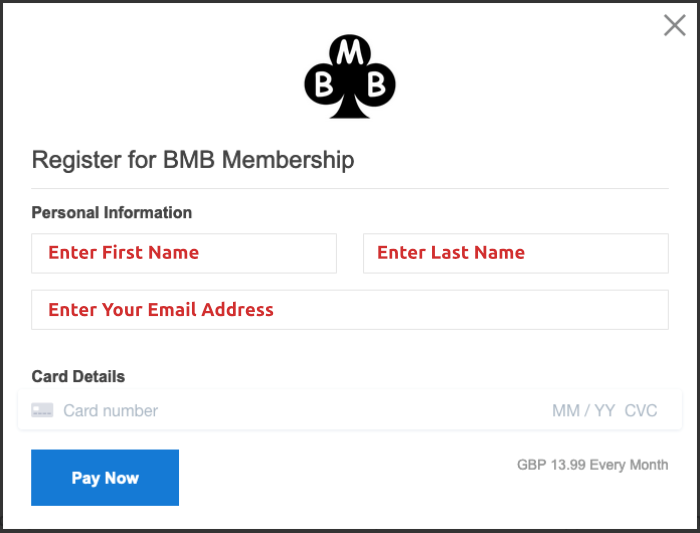Screen dimensions: 700x533
Task: Select the MM / YY expiry field
Action: coord(583,411)
